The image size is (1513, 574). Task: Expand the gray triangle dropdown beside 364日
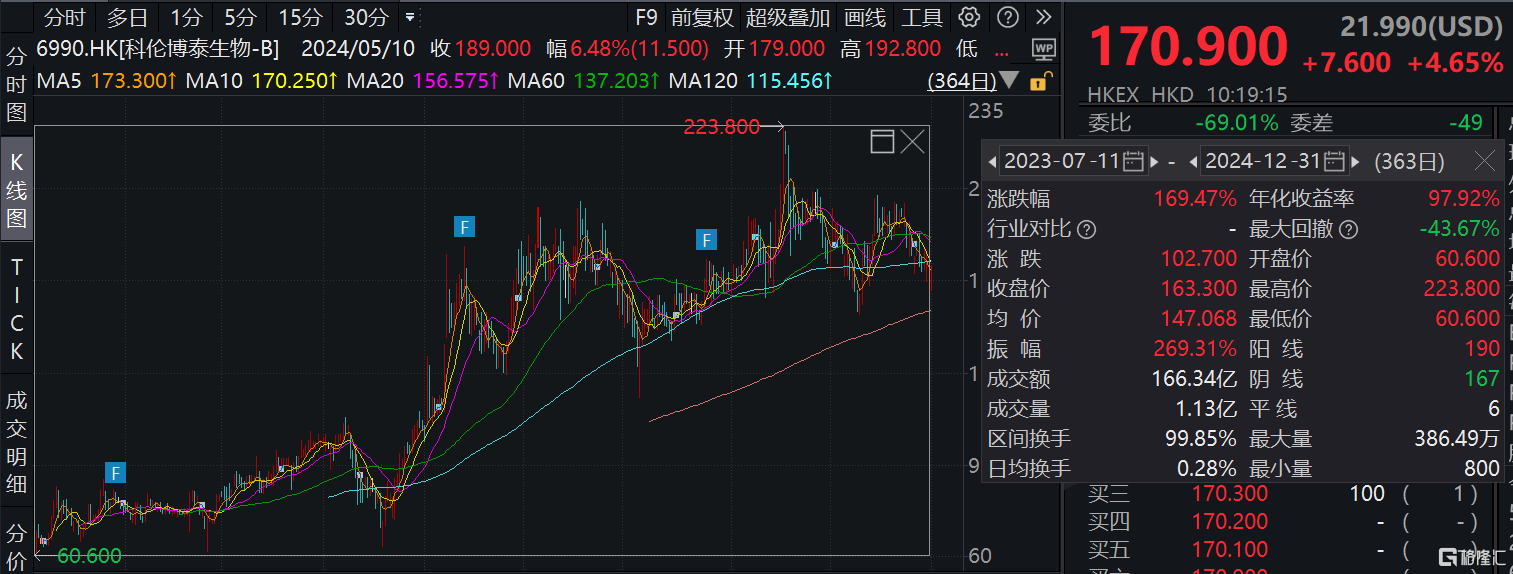coord(1009,81)
